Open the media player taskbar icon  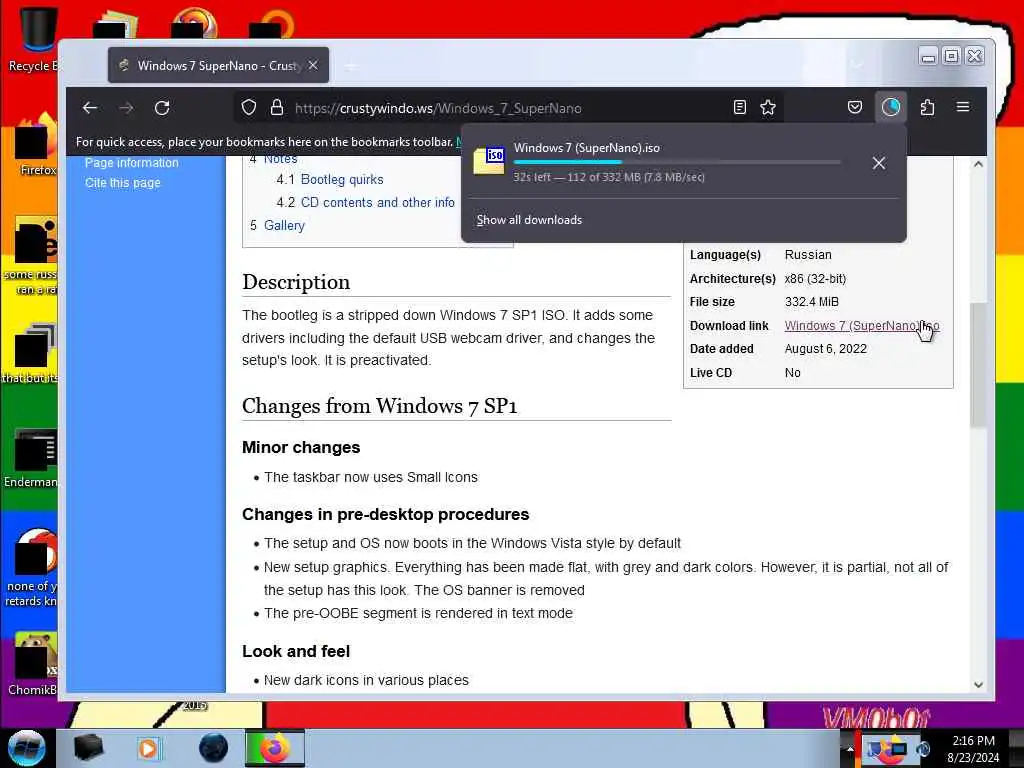click(x=148, y=748)
